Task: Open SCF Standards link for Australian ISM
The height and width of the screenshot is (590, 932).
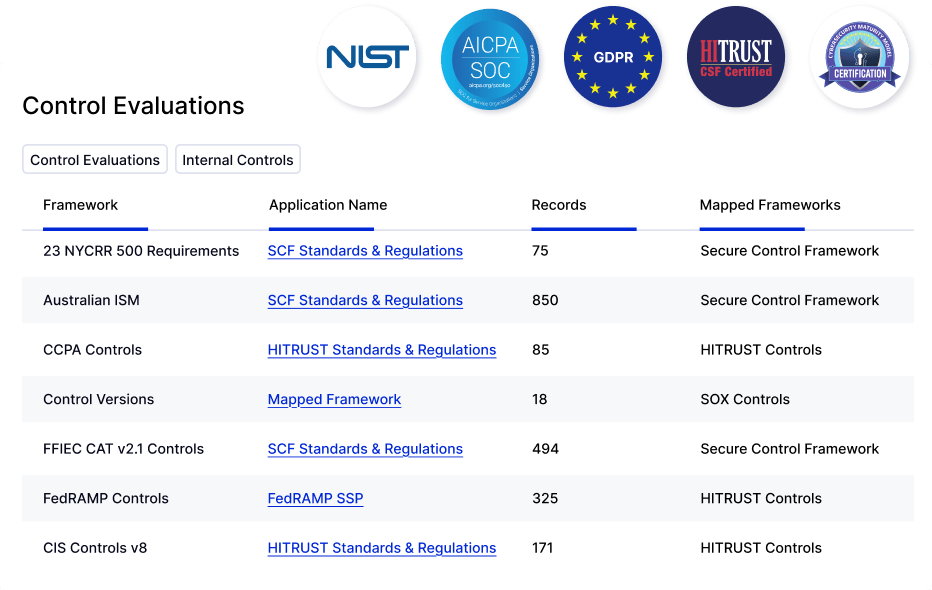Action: (365, 300)
